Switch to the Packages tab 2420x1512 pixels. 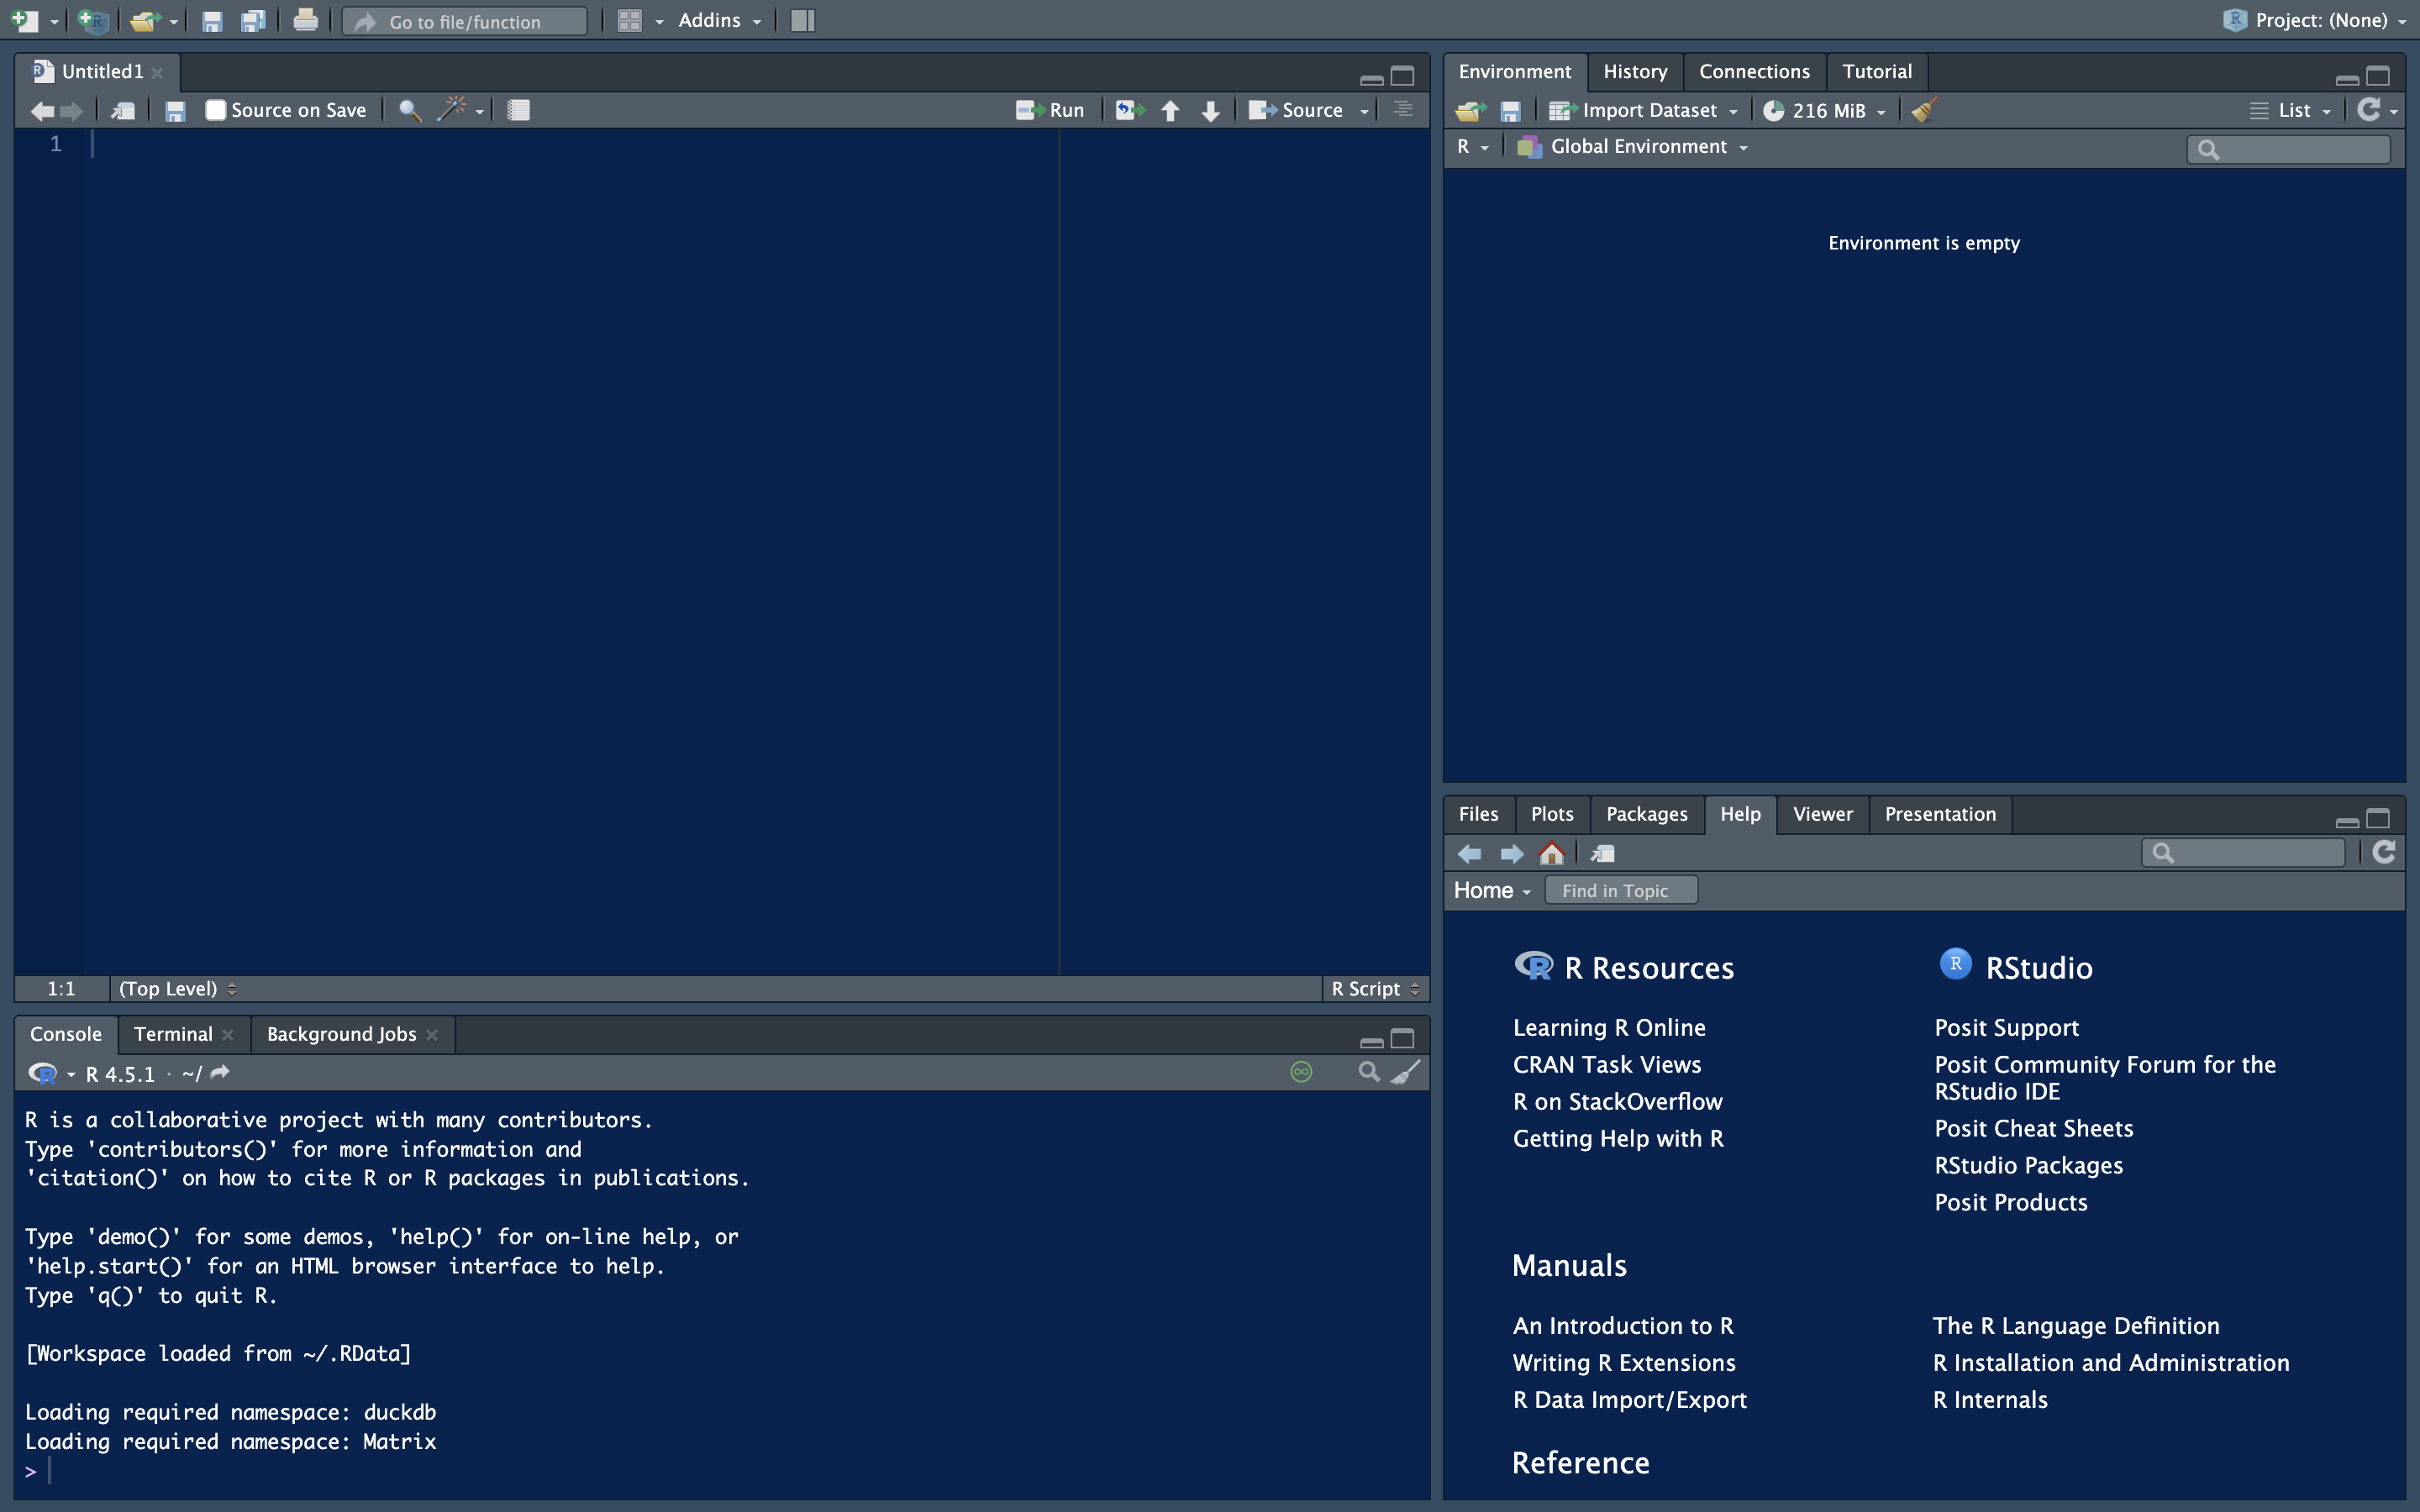(1645, 814)
